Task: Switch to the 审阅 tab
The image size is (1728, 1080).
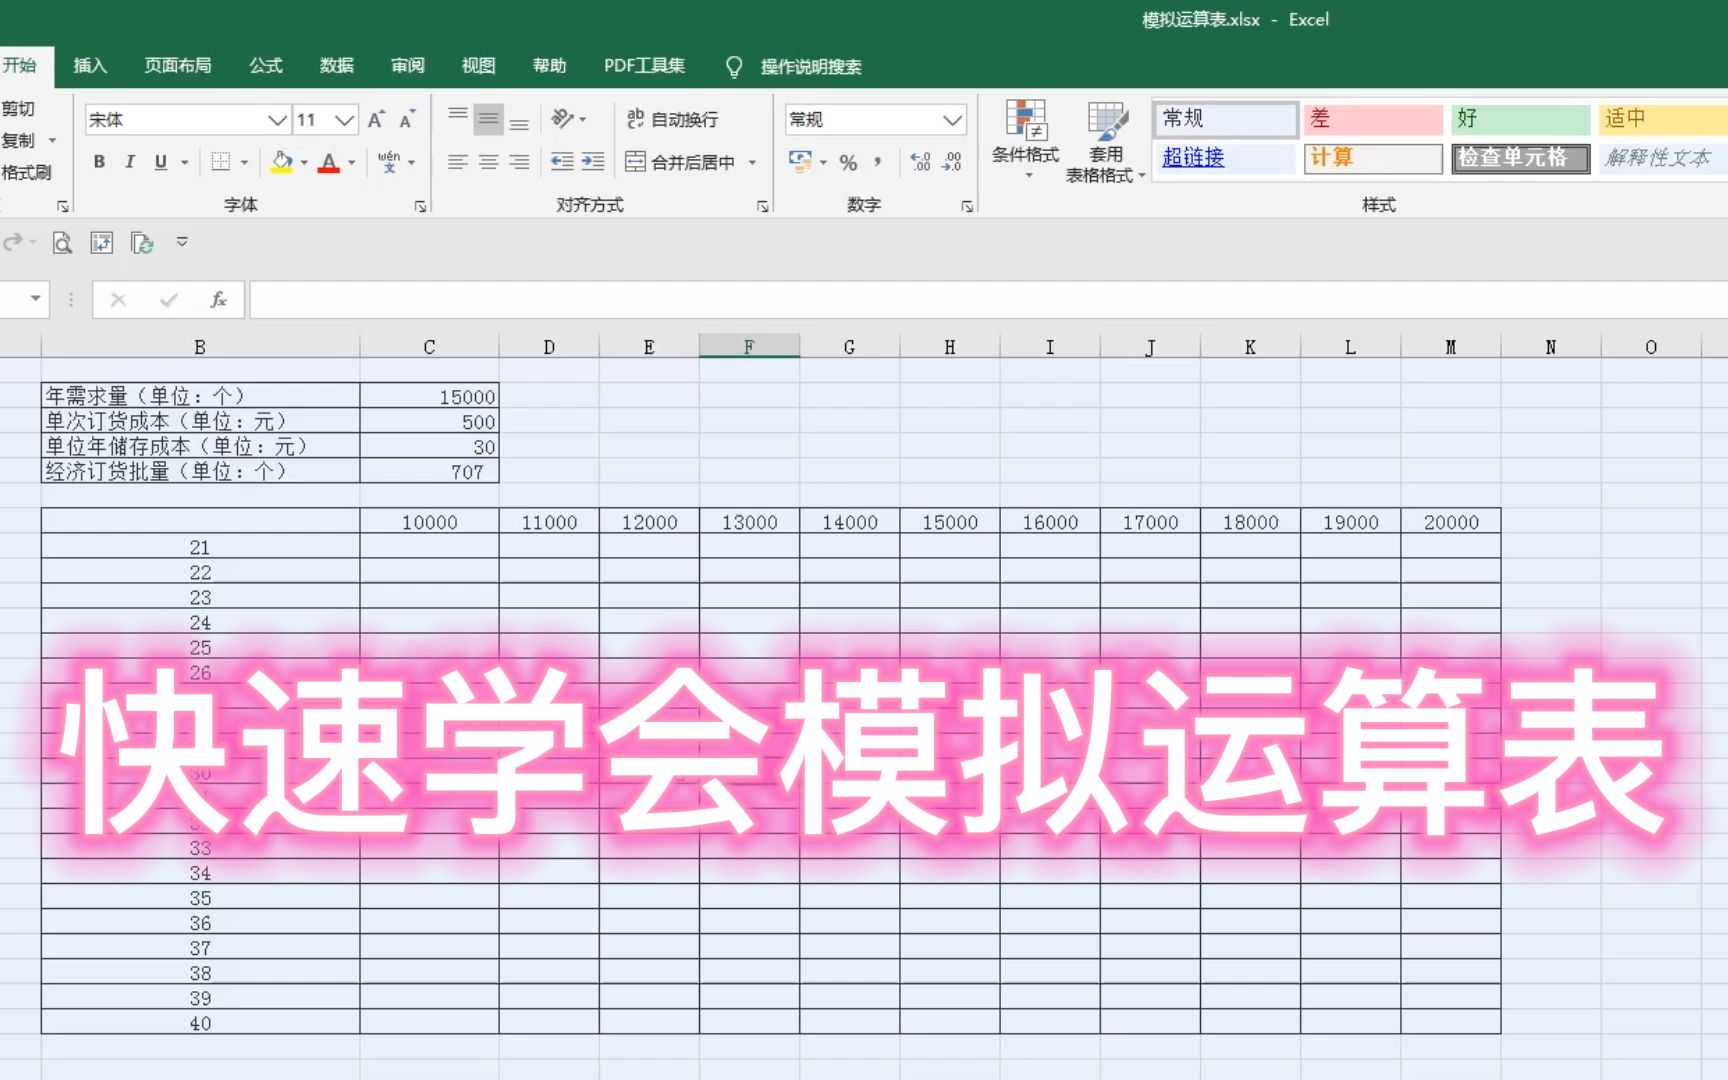Action: click(408, 66)
